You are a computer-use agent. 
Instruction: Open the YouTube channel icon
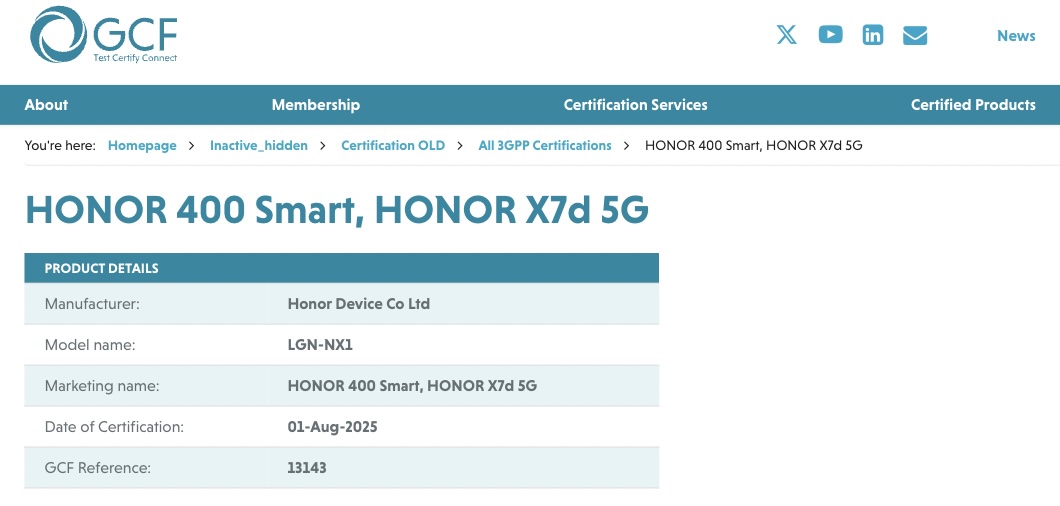[830, 35]
